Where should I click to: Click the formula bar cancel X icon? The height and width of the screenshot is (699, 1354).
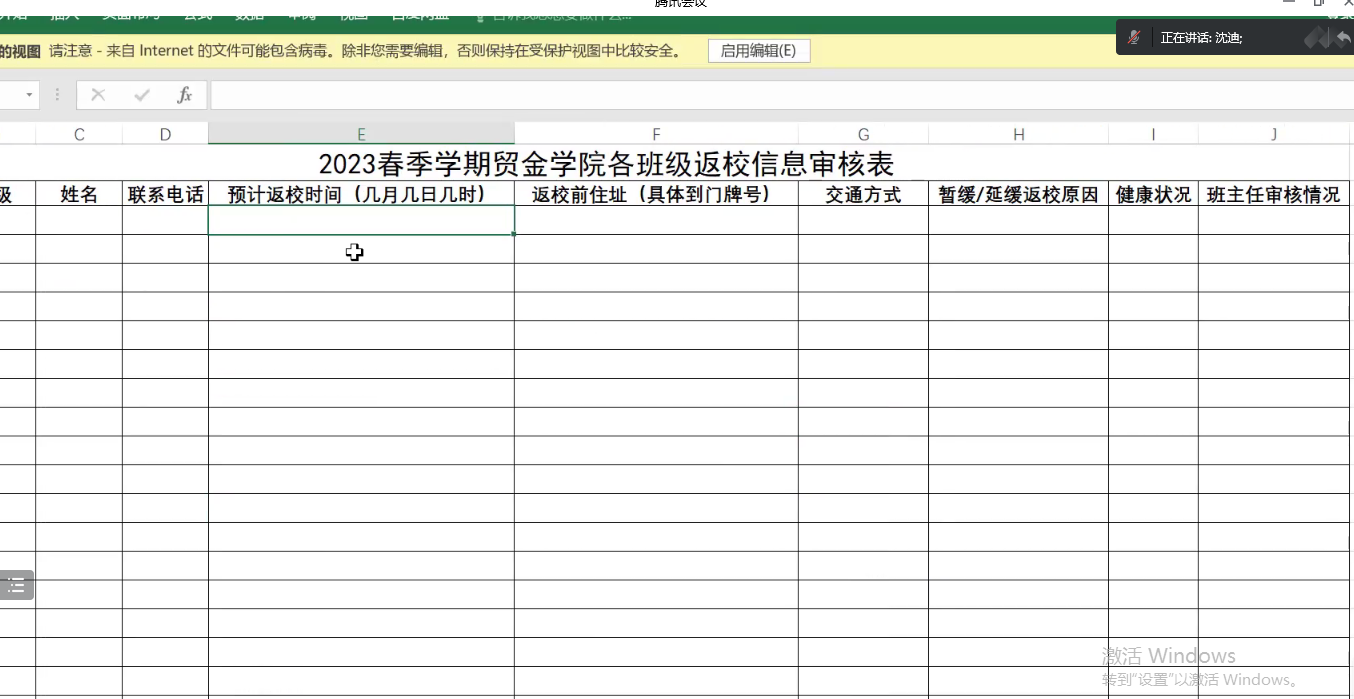coord(98,95)
